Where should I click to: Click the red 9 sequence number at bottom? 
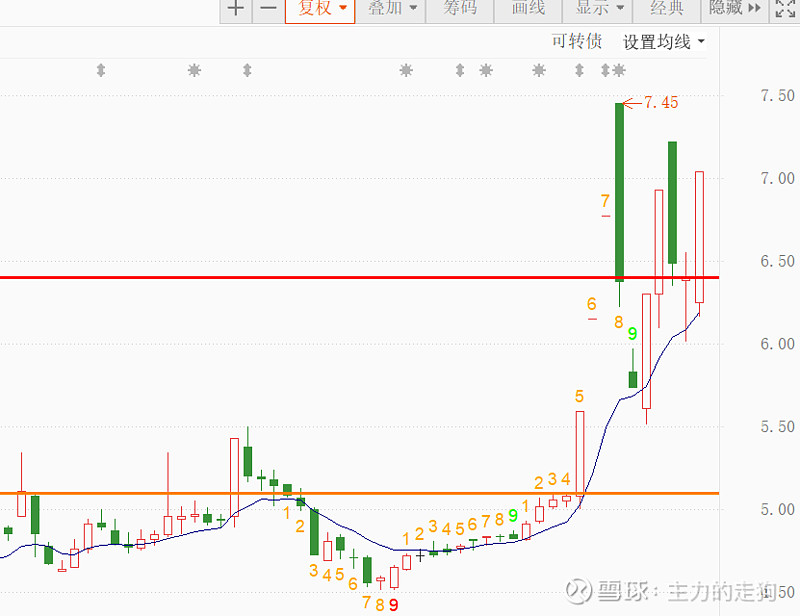point(393,605)
